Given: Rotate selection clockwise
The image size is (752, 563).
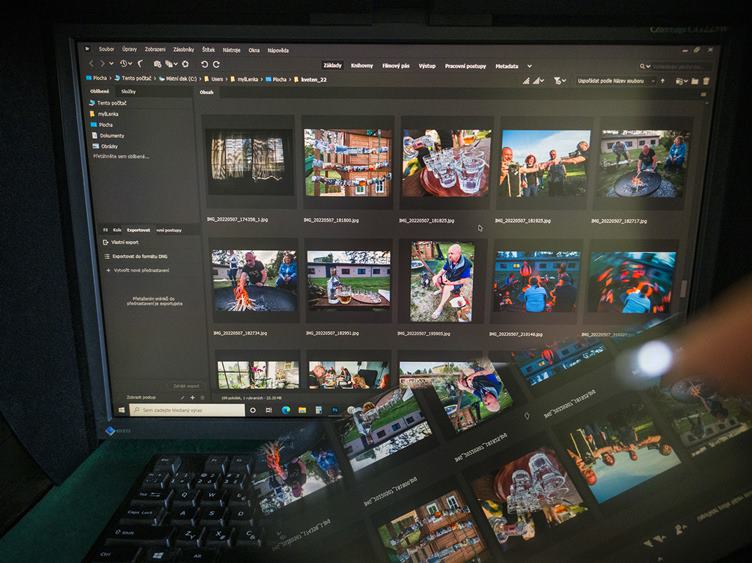Looking at the screenshot, I should tap(216, 64).
